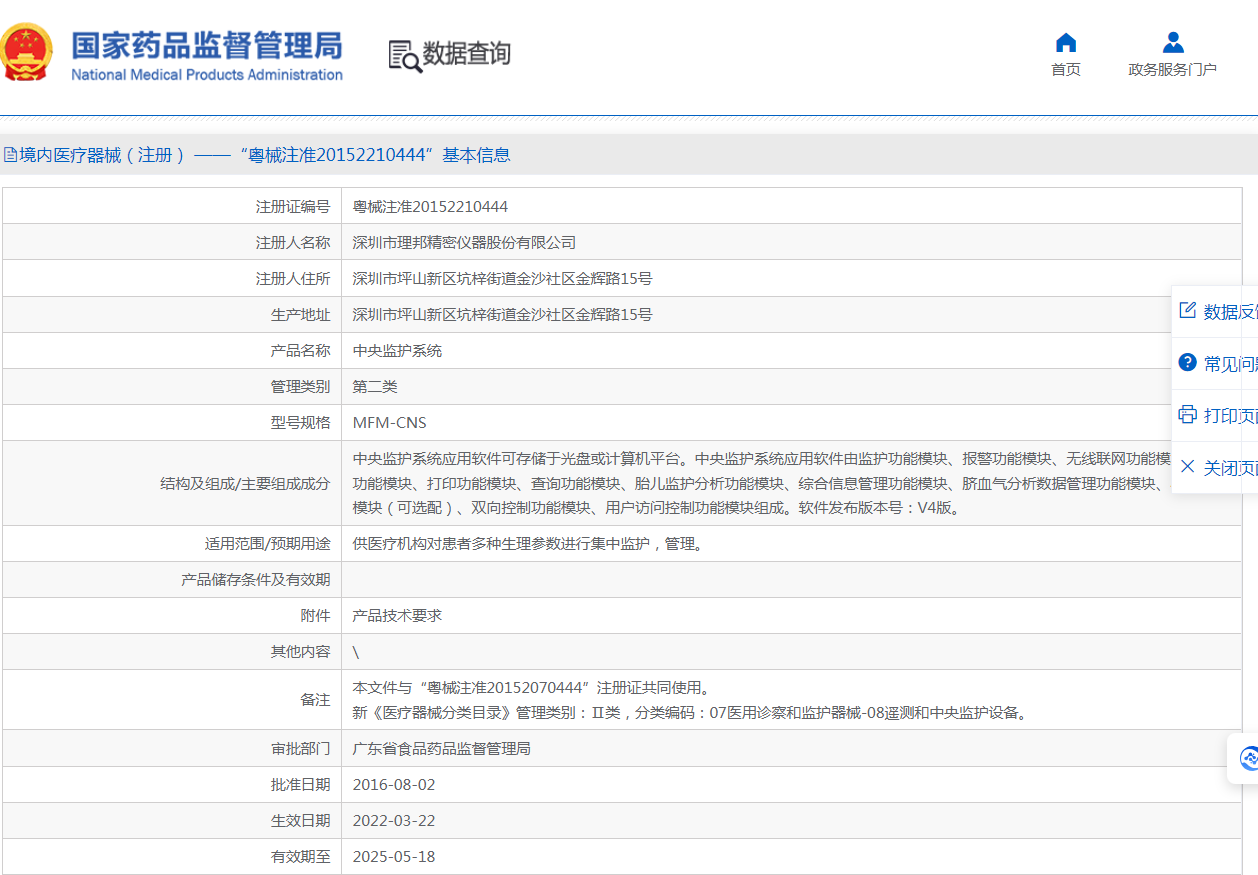Click the 审批部门 row label
Screen dimensions: 1258x875
coord(301,749)
